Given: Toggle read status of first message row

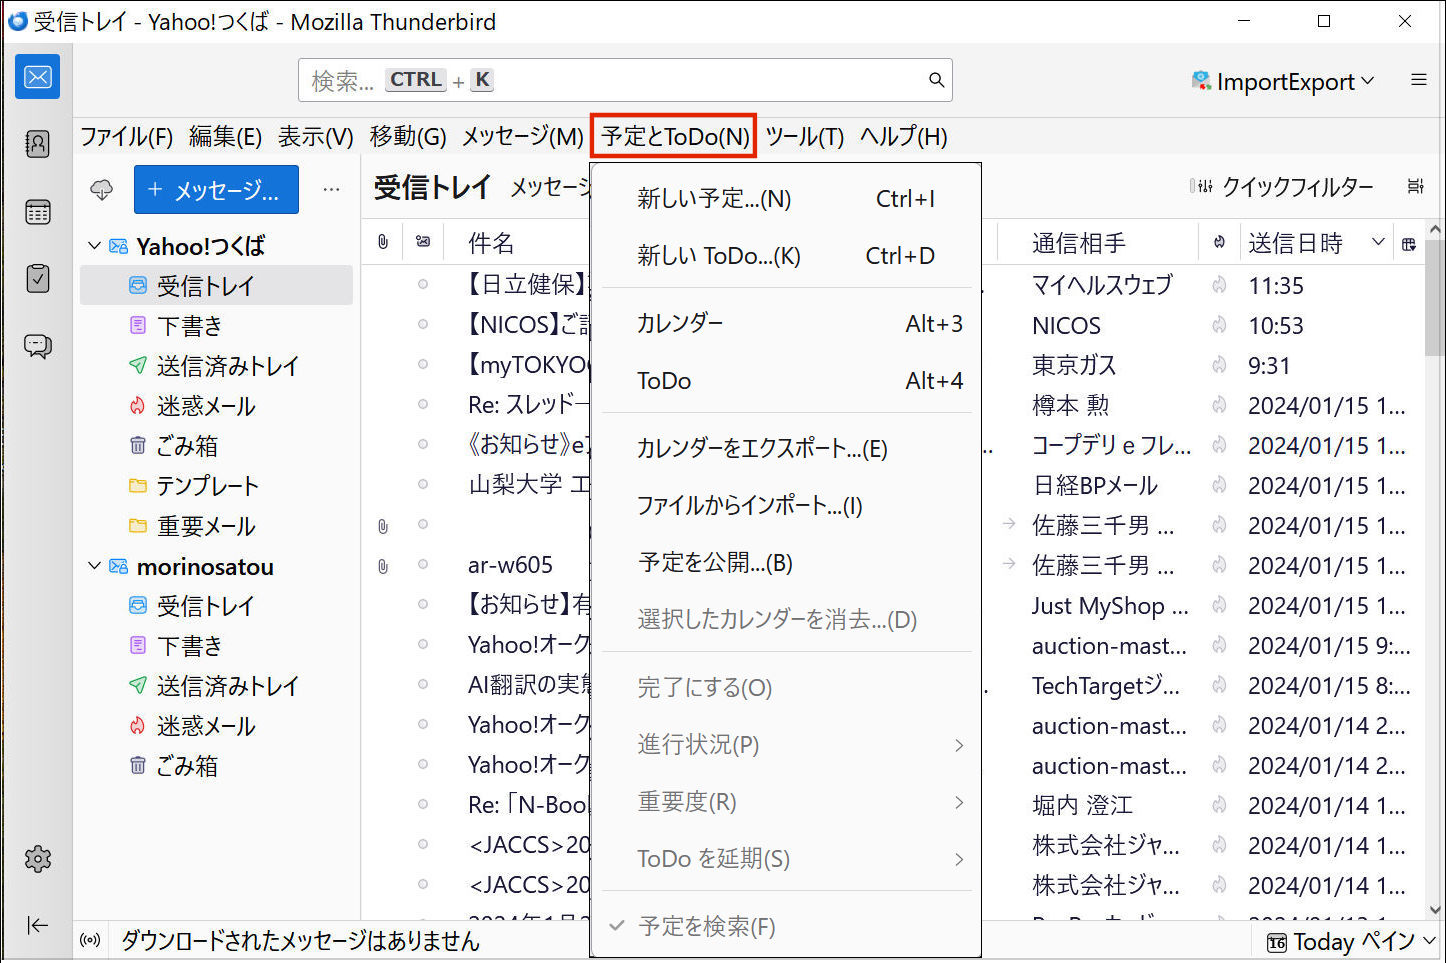Looking at the screenshot, I should tap(423, 285).
